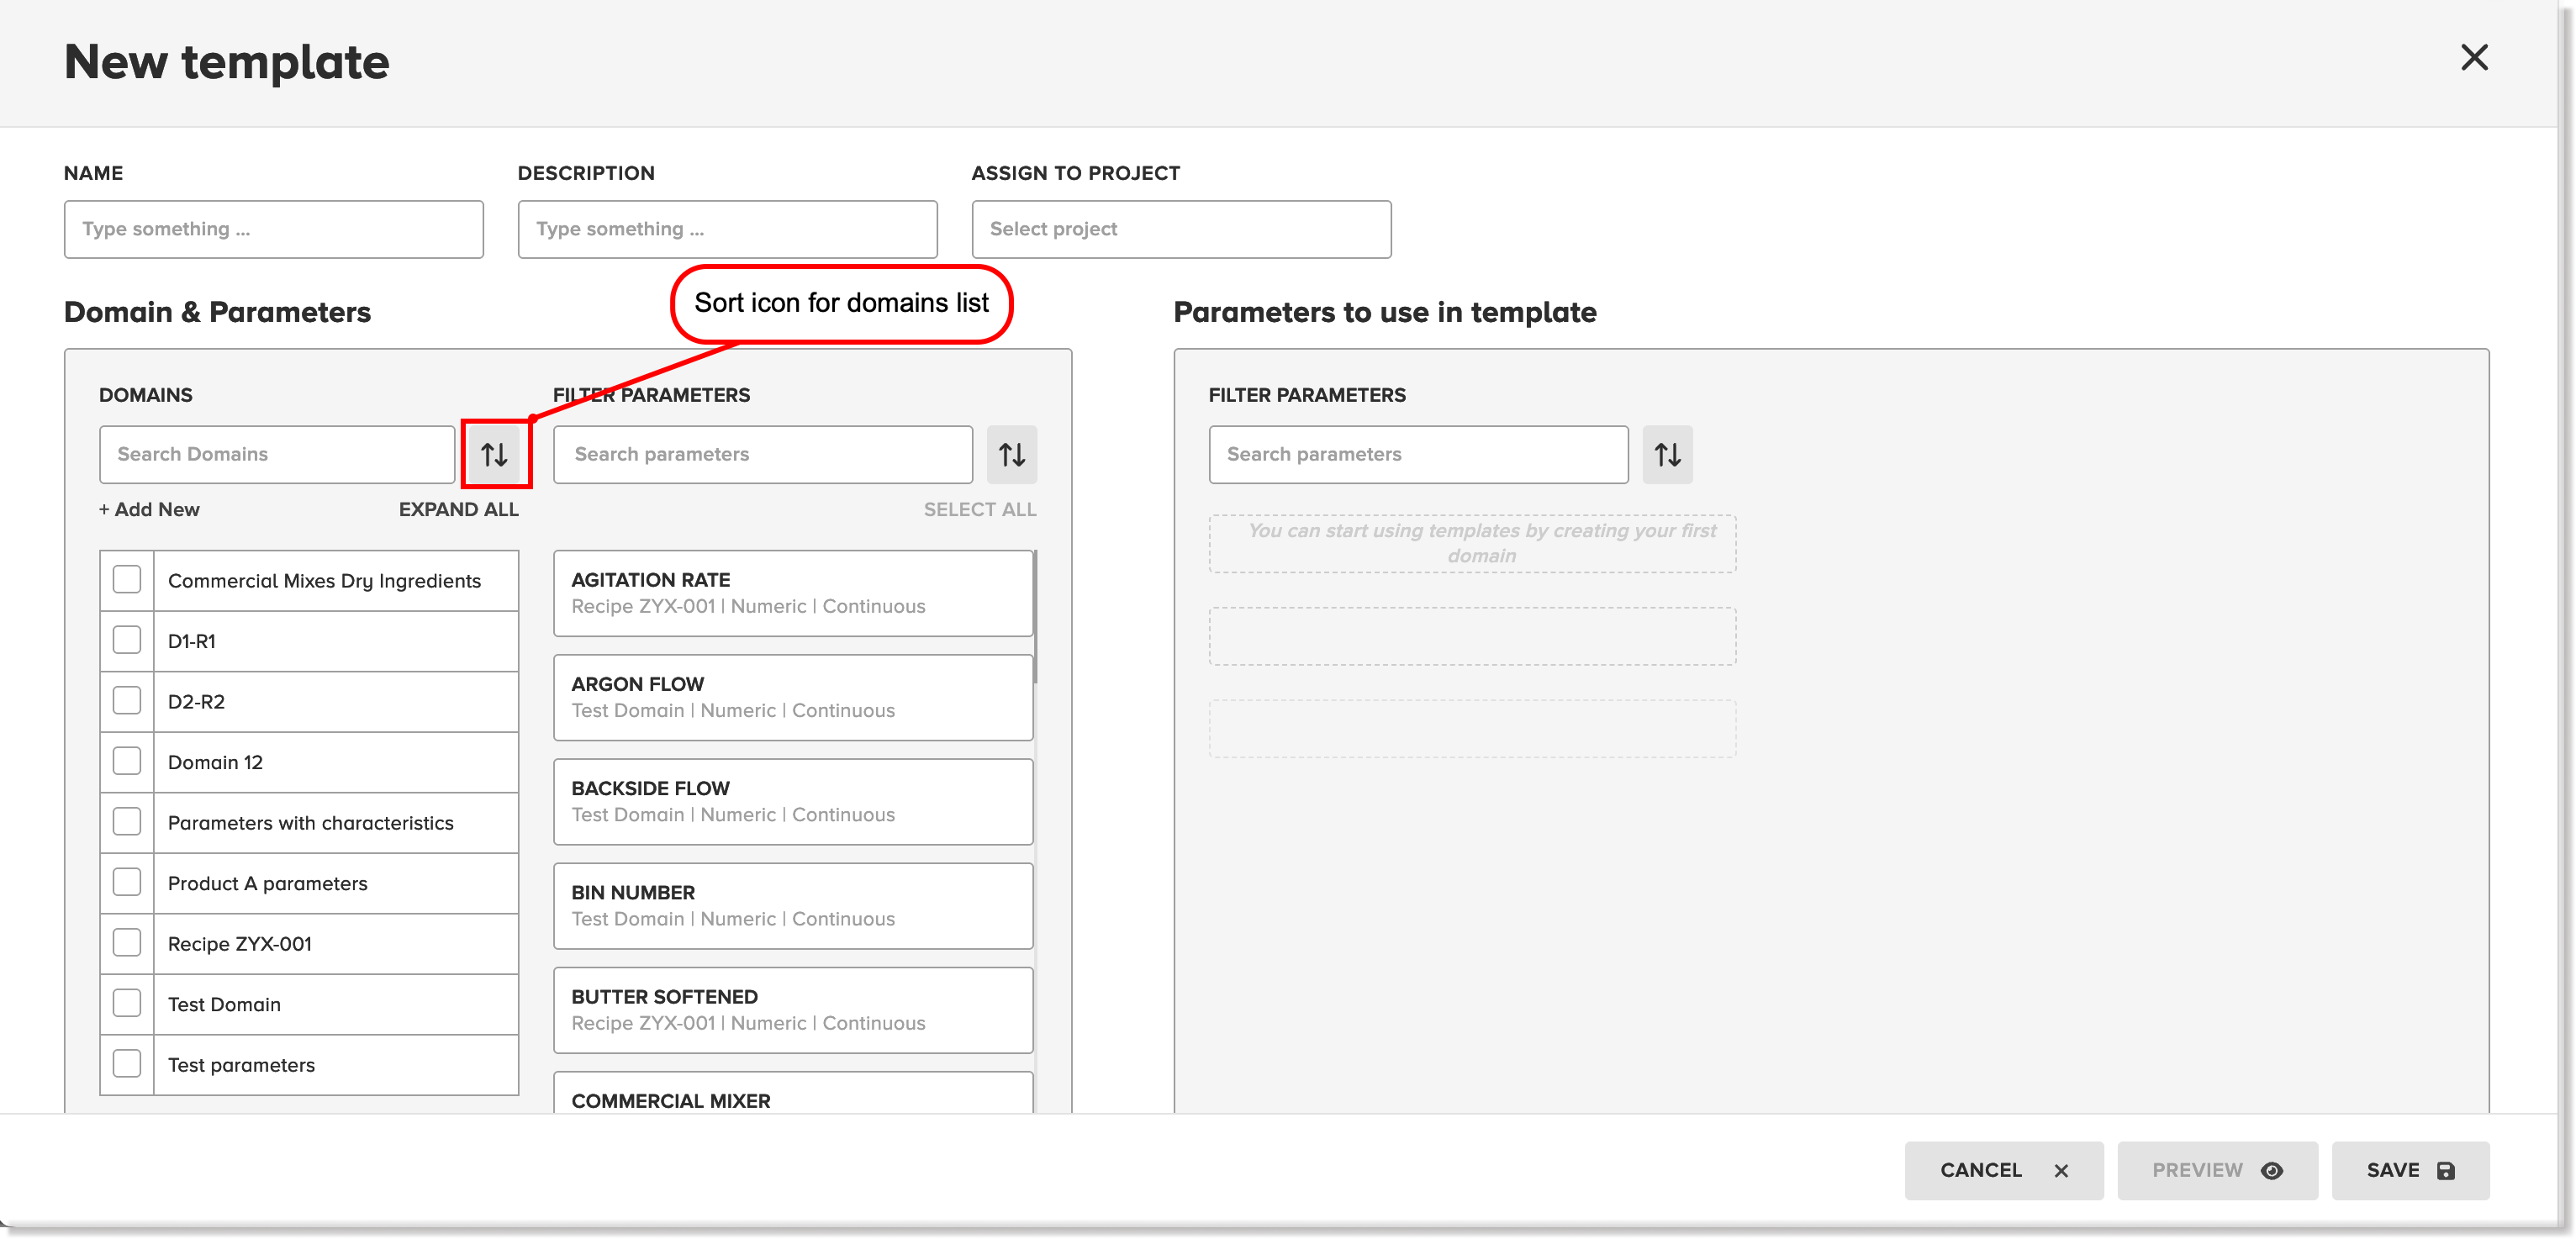Select the AGITATION RATE parameter
Viewport: 2576px width, 1239px height.
pyautogui.click(x=792, y=592)
